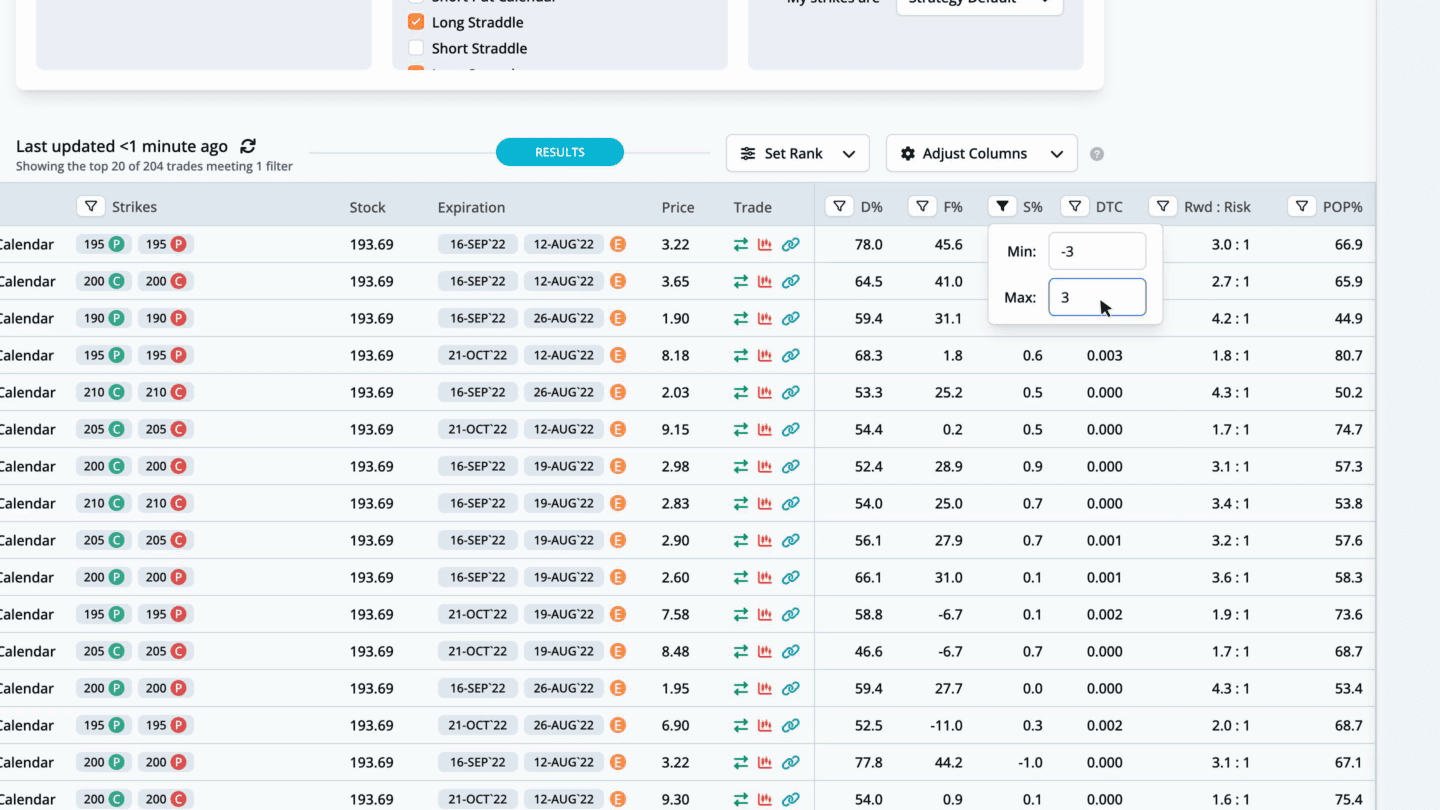Check the Short Straddle checkbox
1440x810 pixels.
416,48
